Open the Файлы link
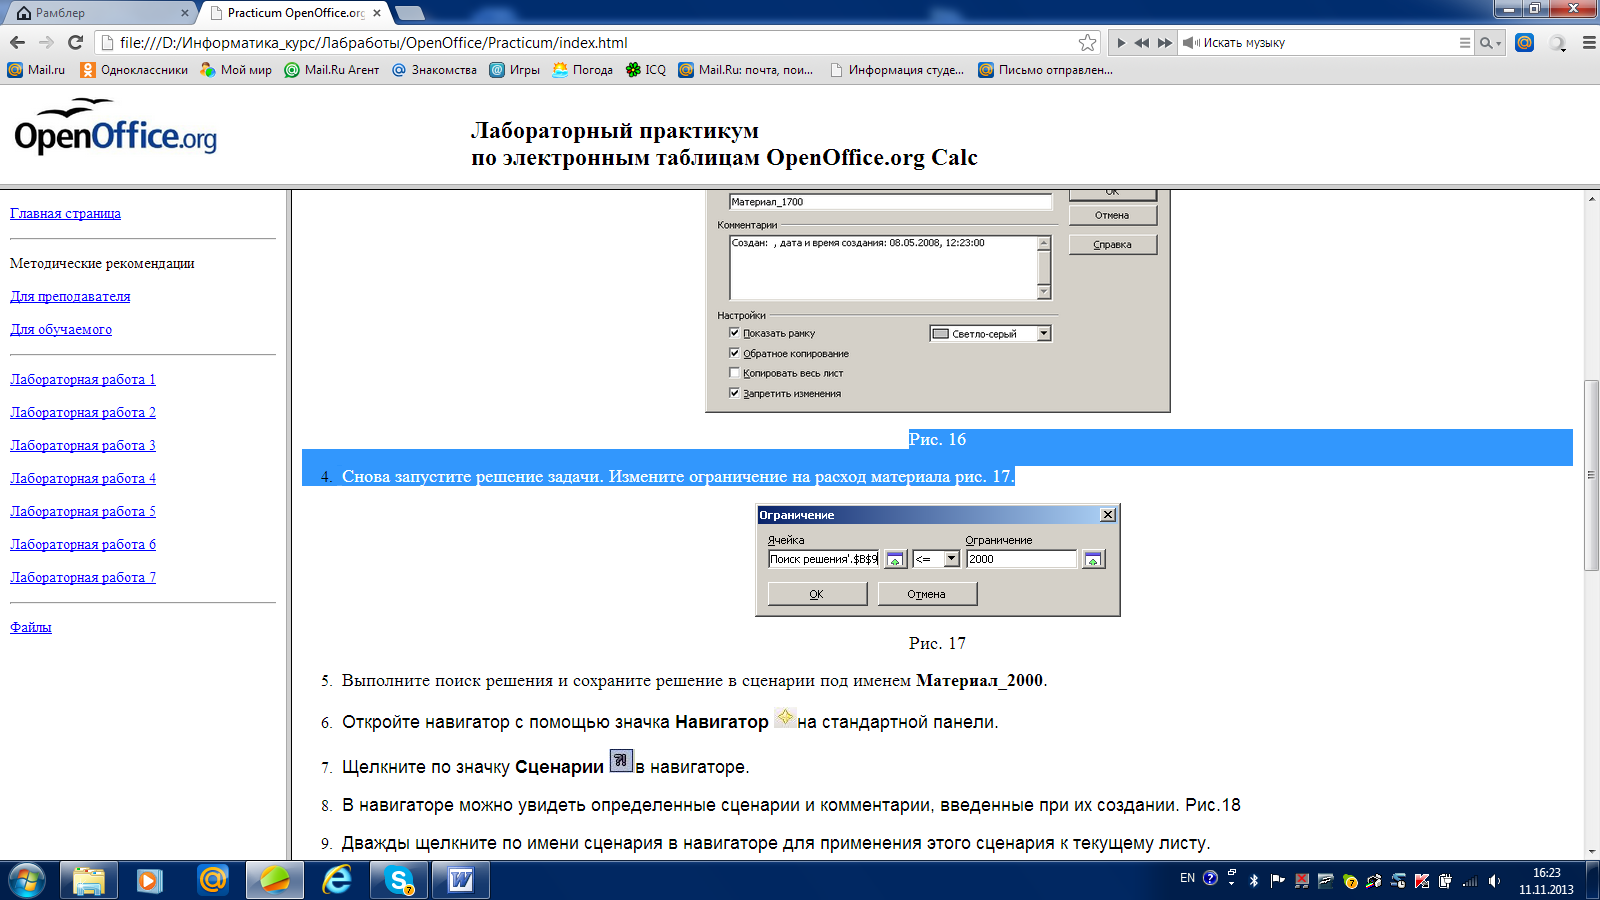 pyautogui.click(x=30, y=627)
